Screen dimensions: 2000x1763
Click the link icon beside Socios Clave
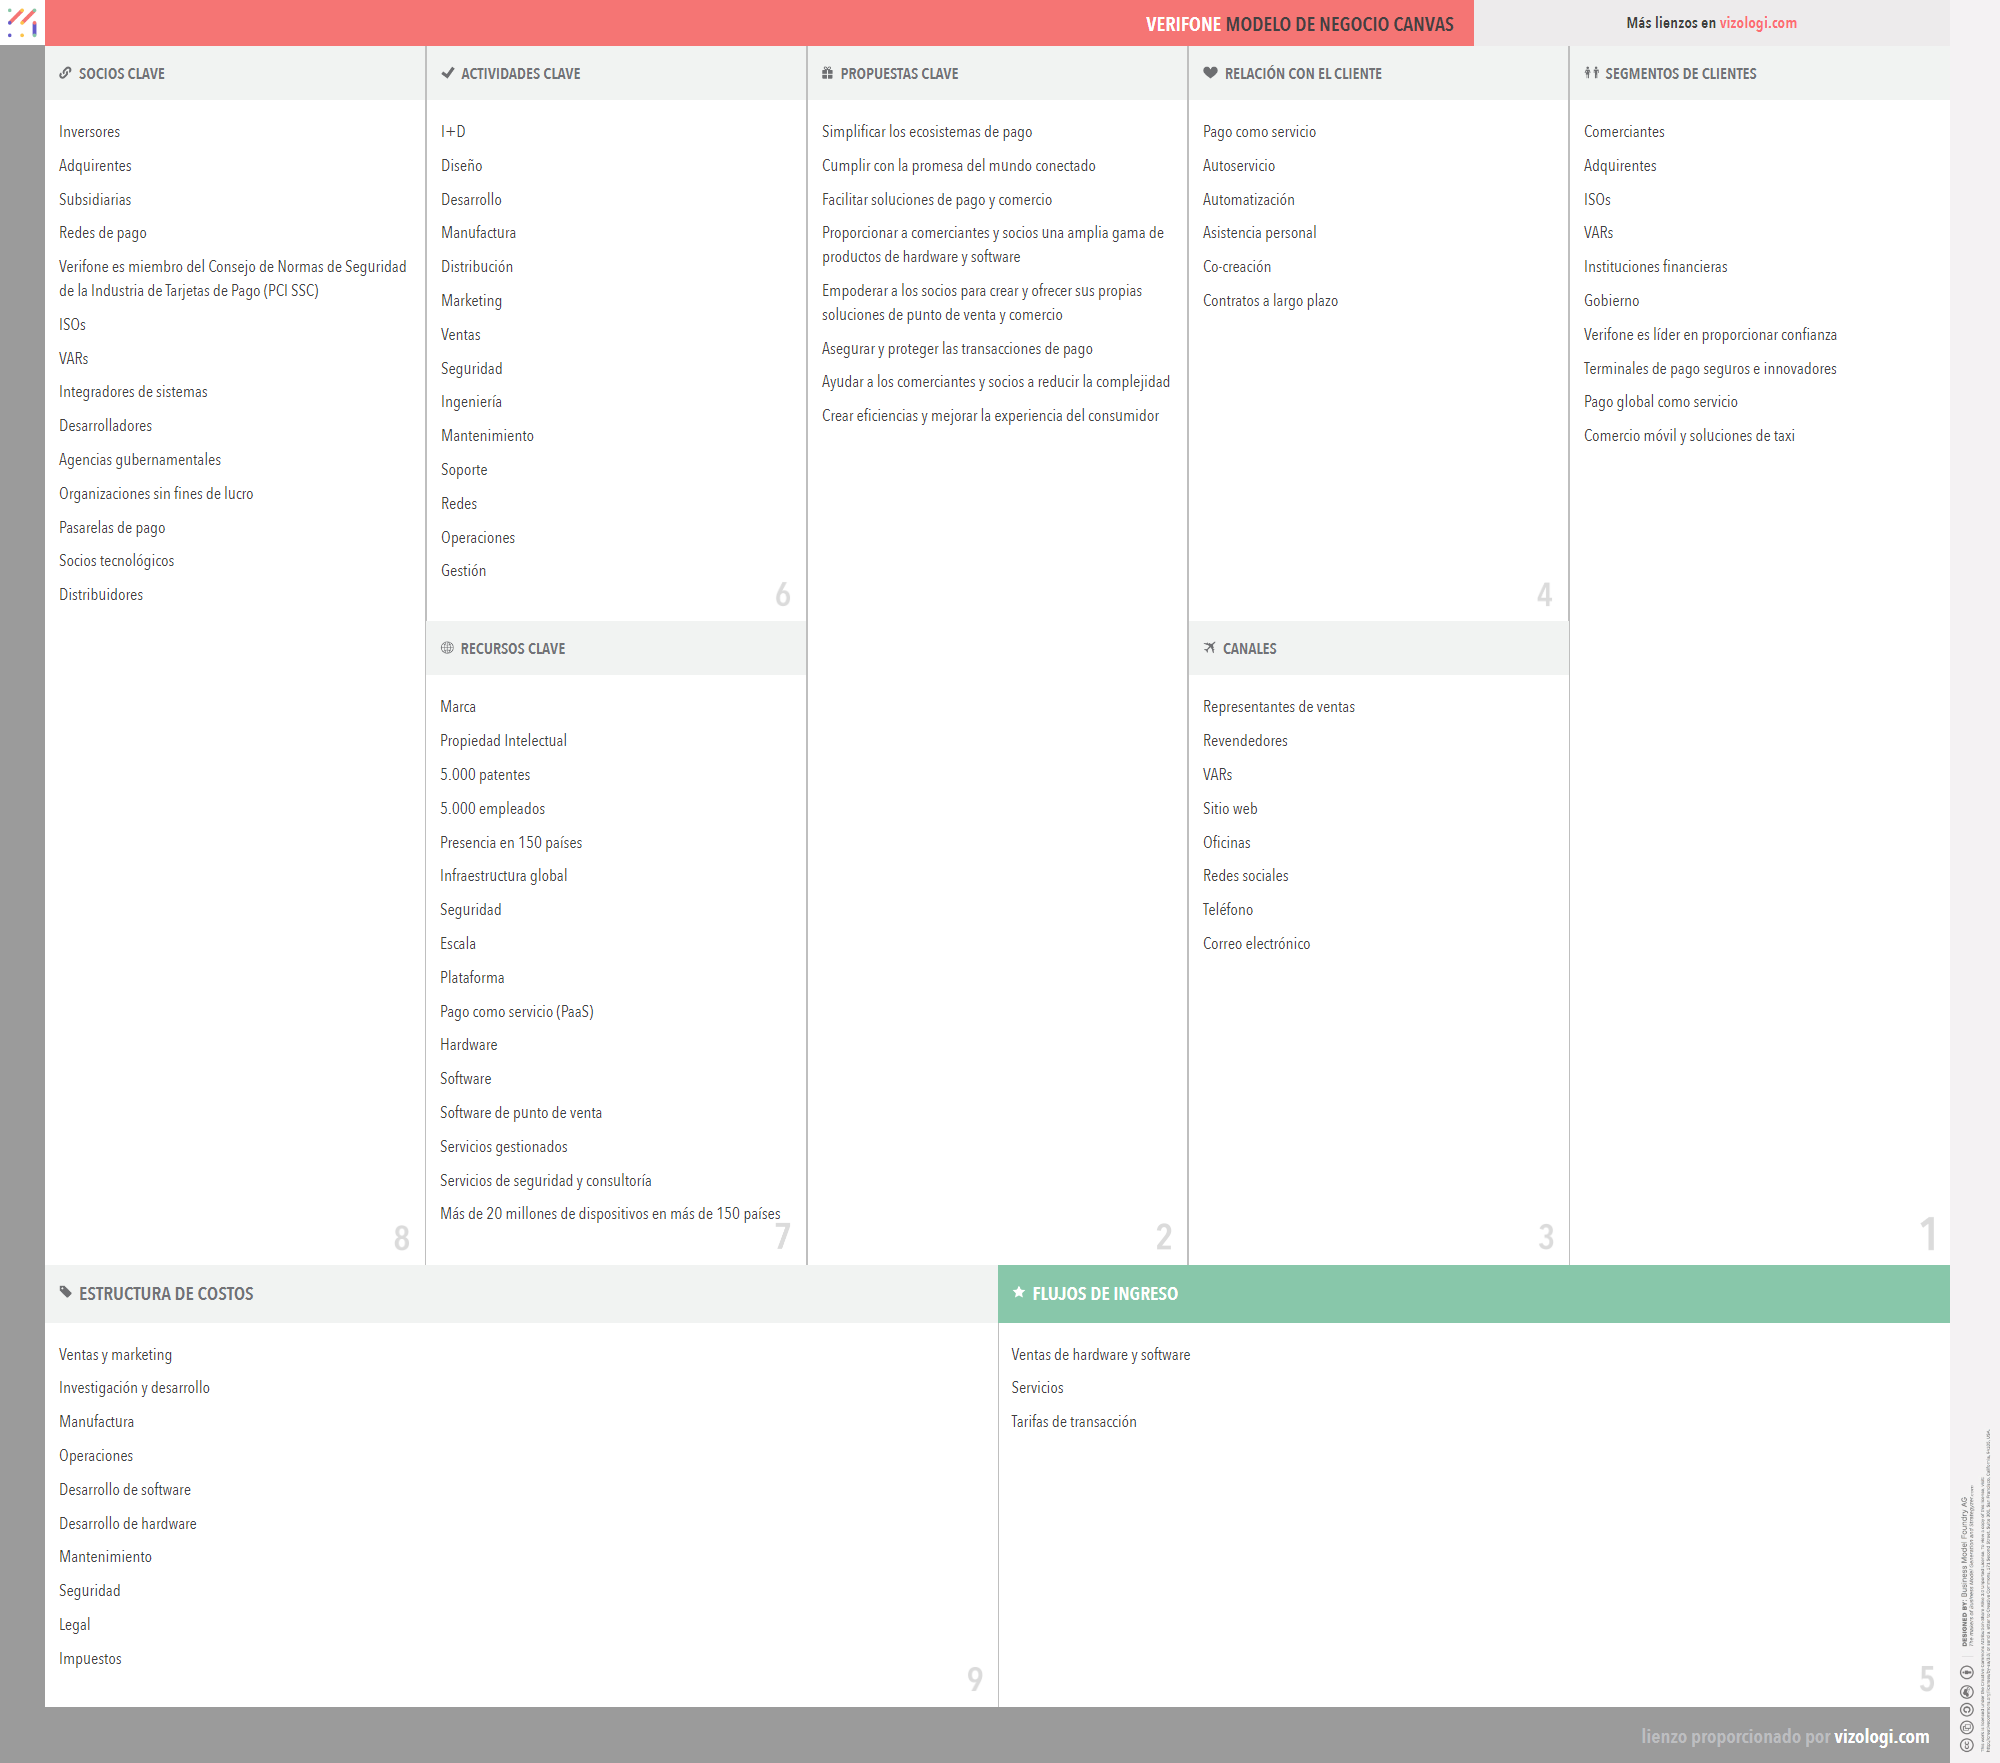pos(65,73)
